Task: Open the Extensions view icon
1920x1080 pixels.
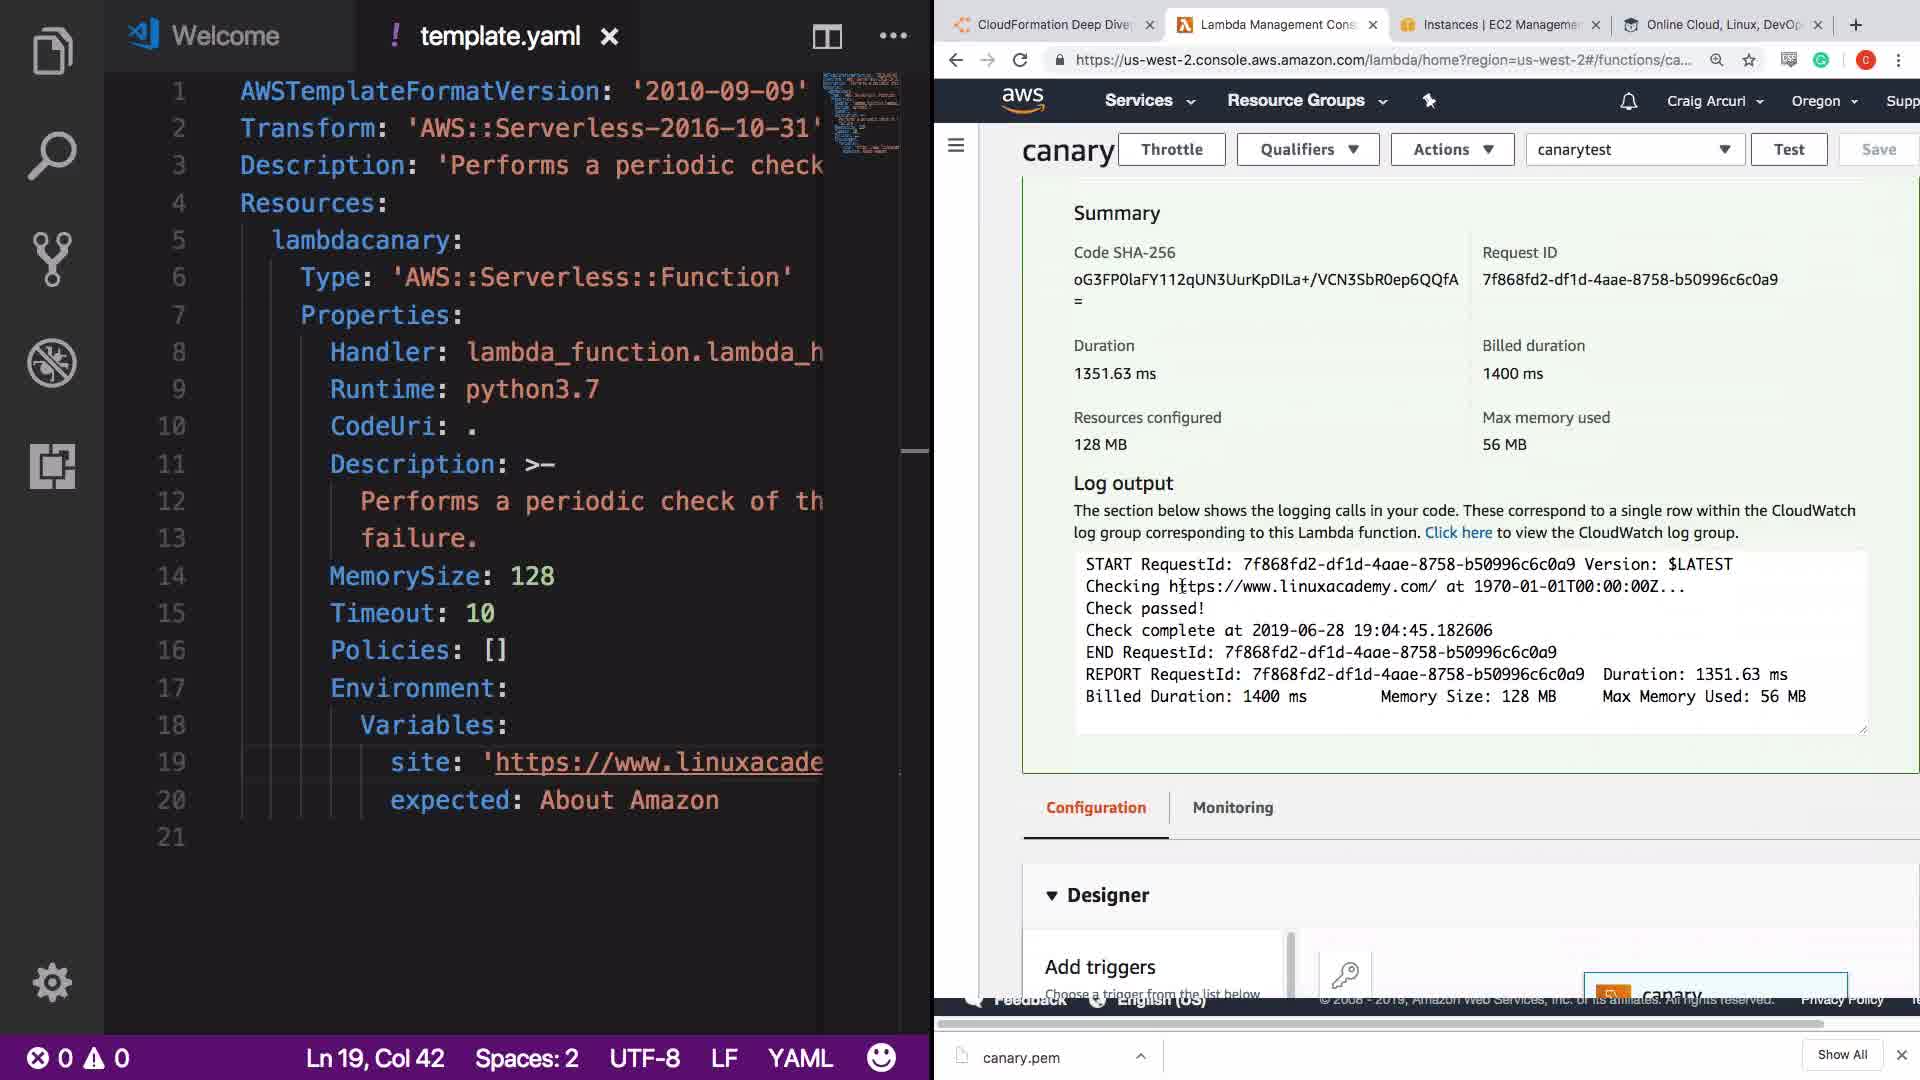Action: pos(52,466)
